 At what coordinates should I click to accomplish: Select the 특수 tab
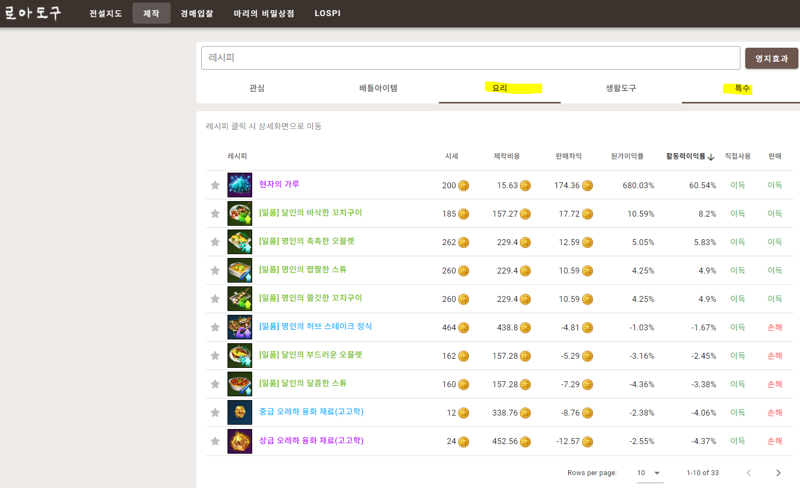pos(741,88)
